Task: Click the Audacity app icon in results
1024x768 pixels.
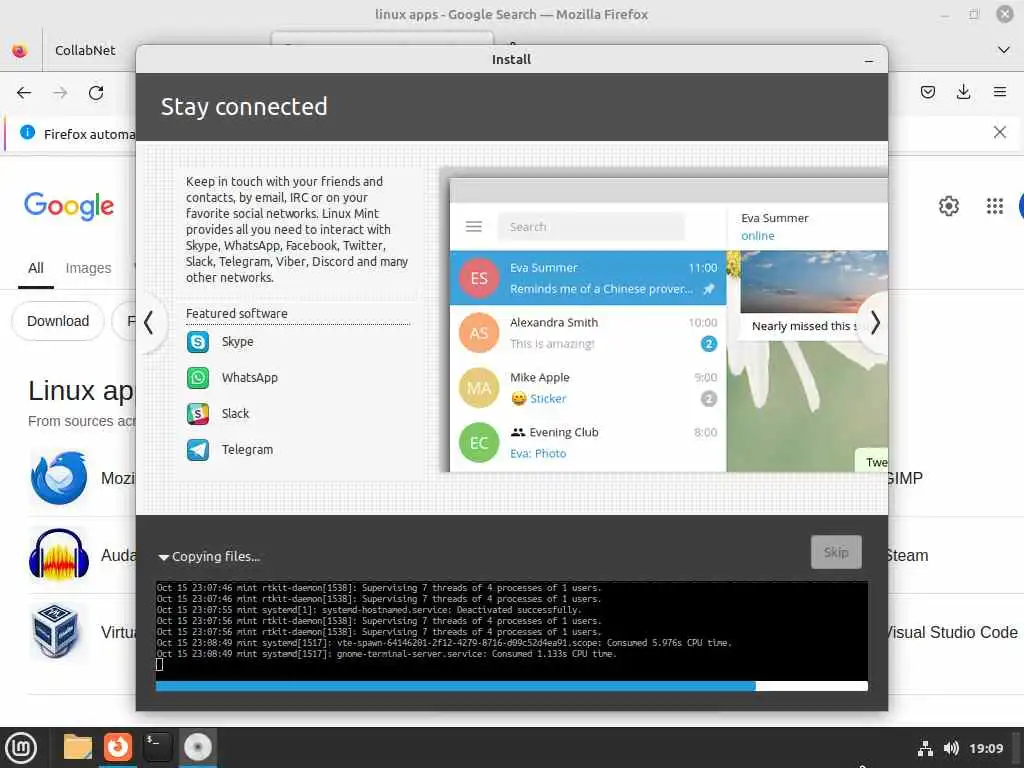Action: [x=59, y=555]
